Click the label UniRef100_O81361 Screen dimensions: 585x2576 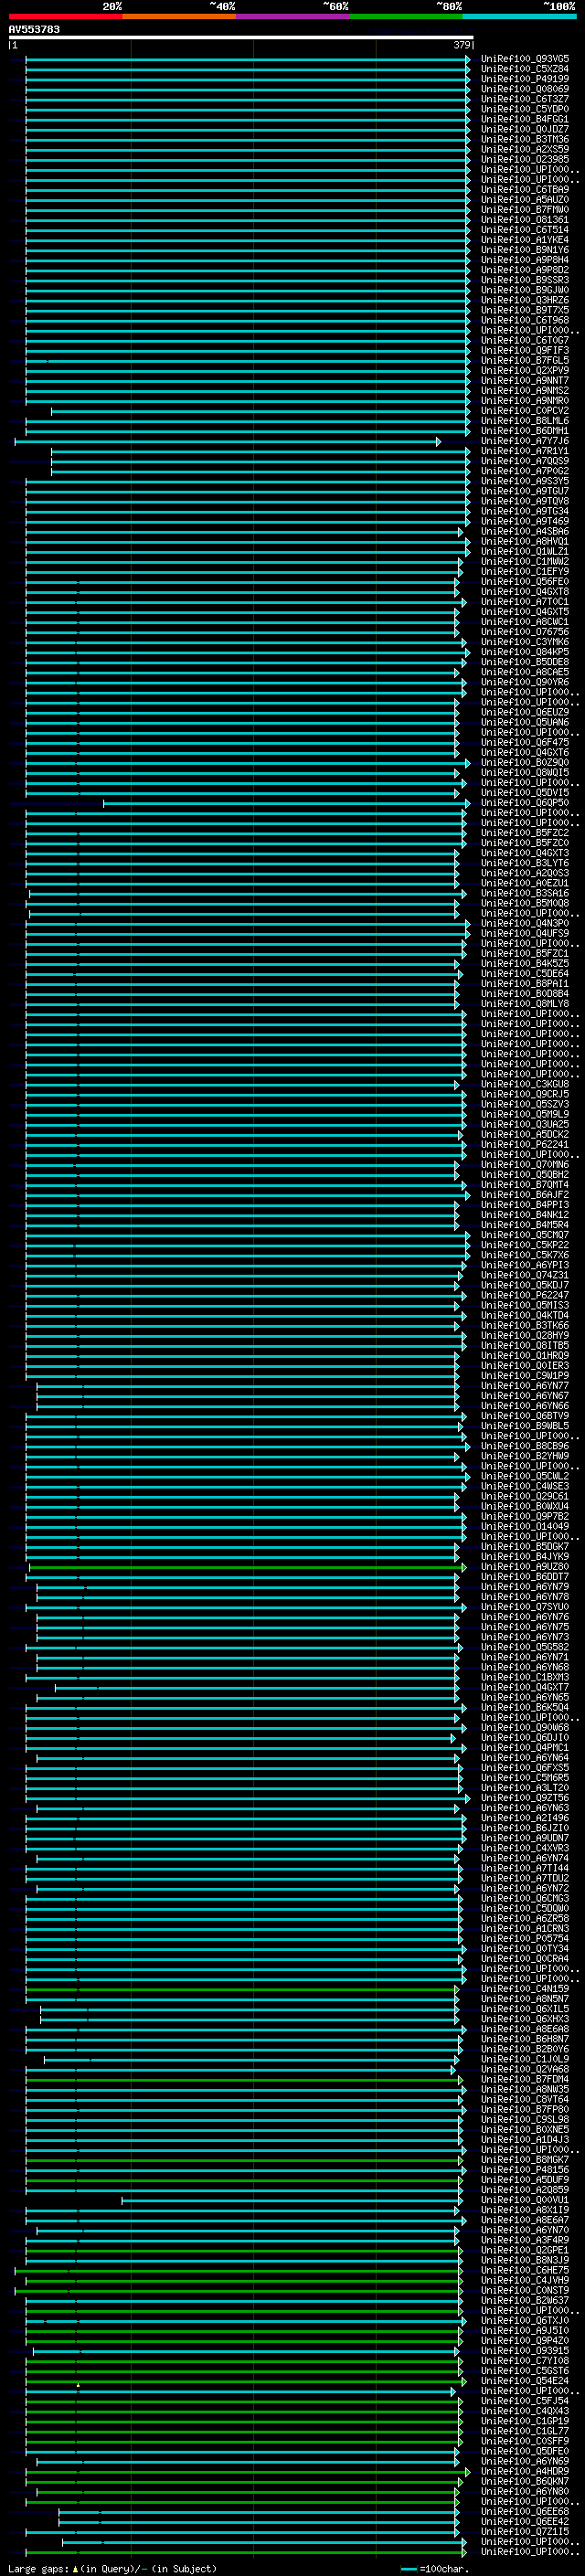(525, 220)
